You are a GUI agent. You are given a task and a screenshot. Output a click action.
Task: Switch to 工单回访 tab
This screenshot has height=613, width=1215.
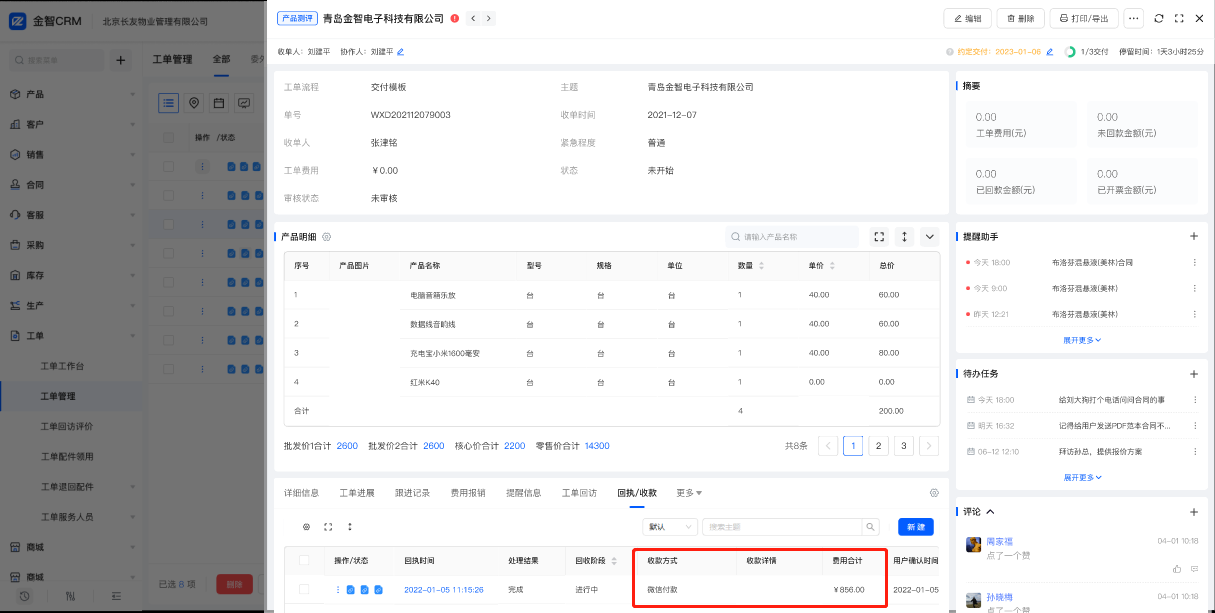(579, 493)
